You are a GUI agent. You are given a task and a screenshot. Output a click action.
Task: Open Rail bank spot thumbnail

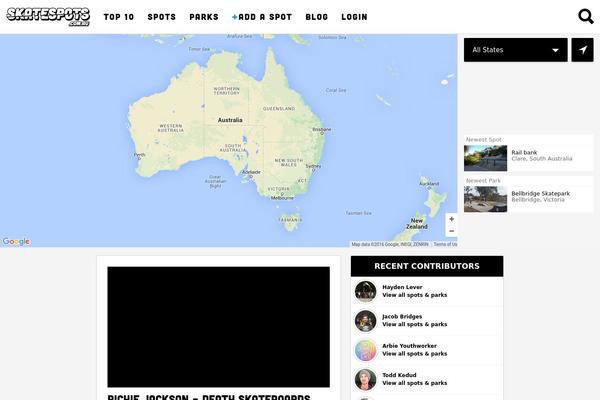click(x=485, y=158)
